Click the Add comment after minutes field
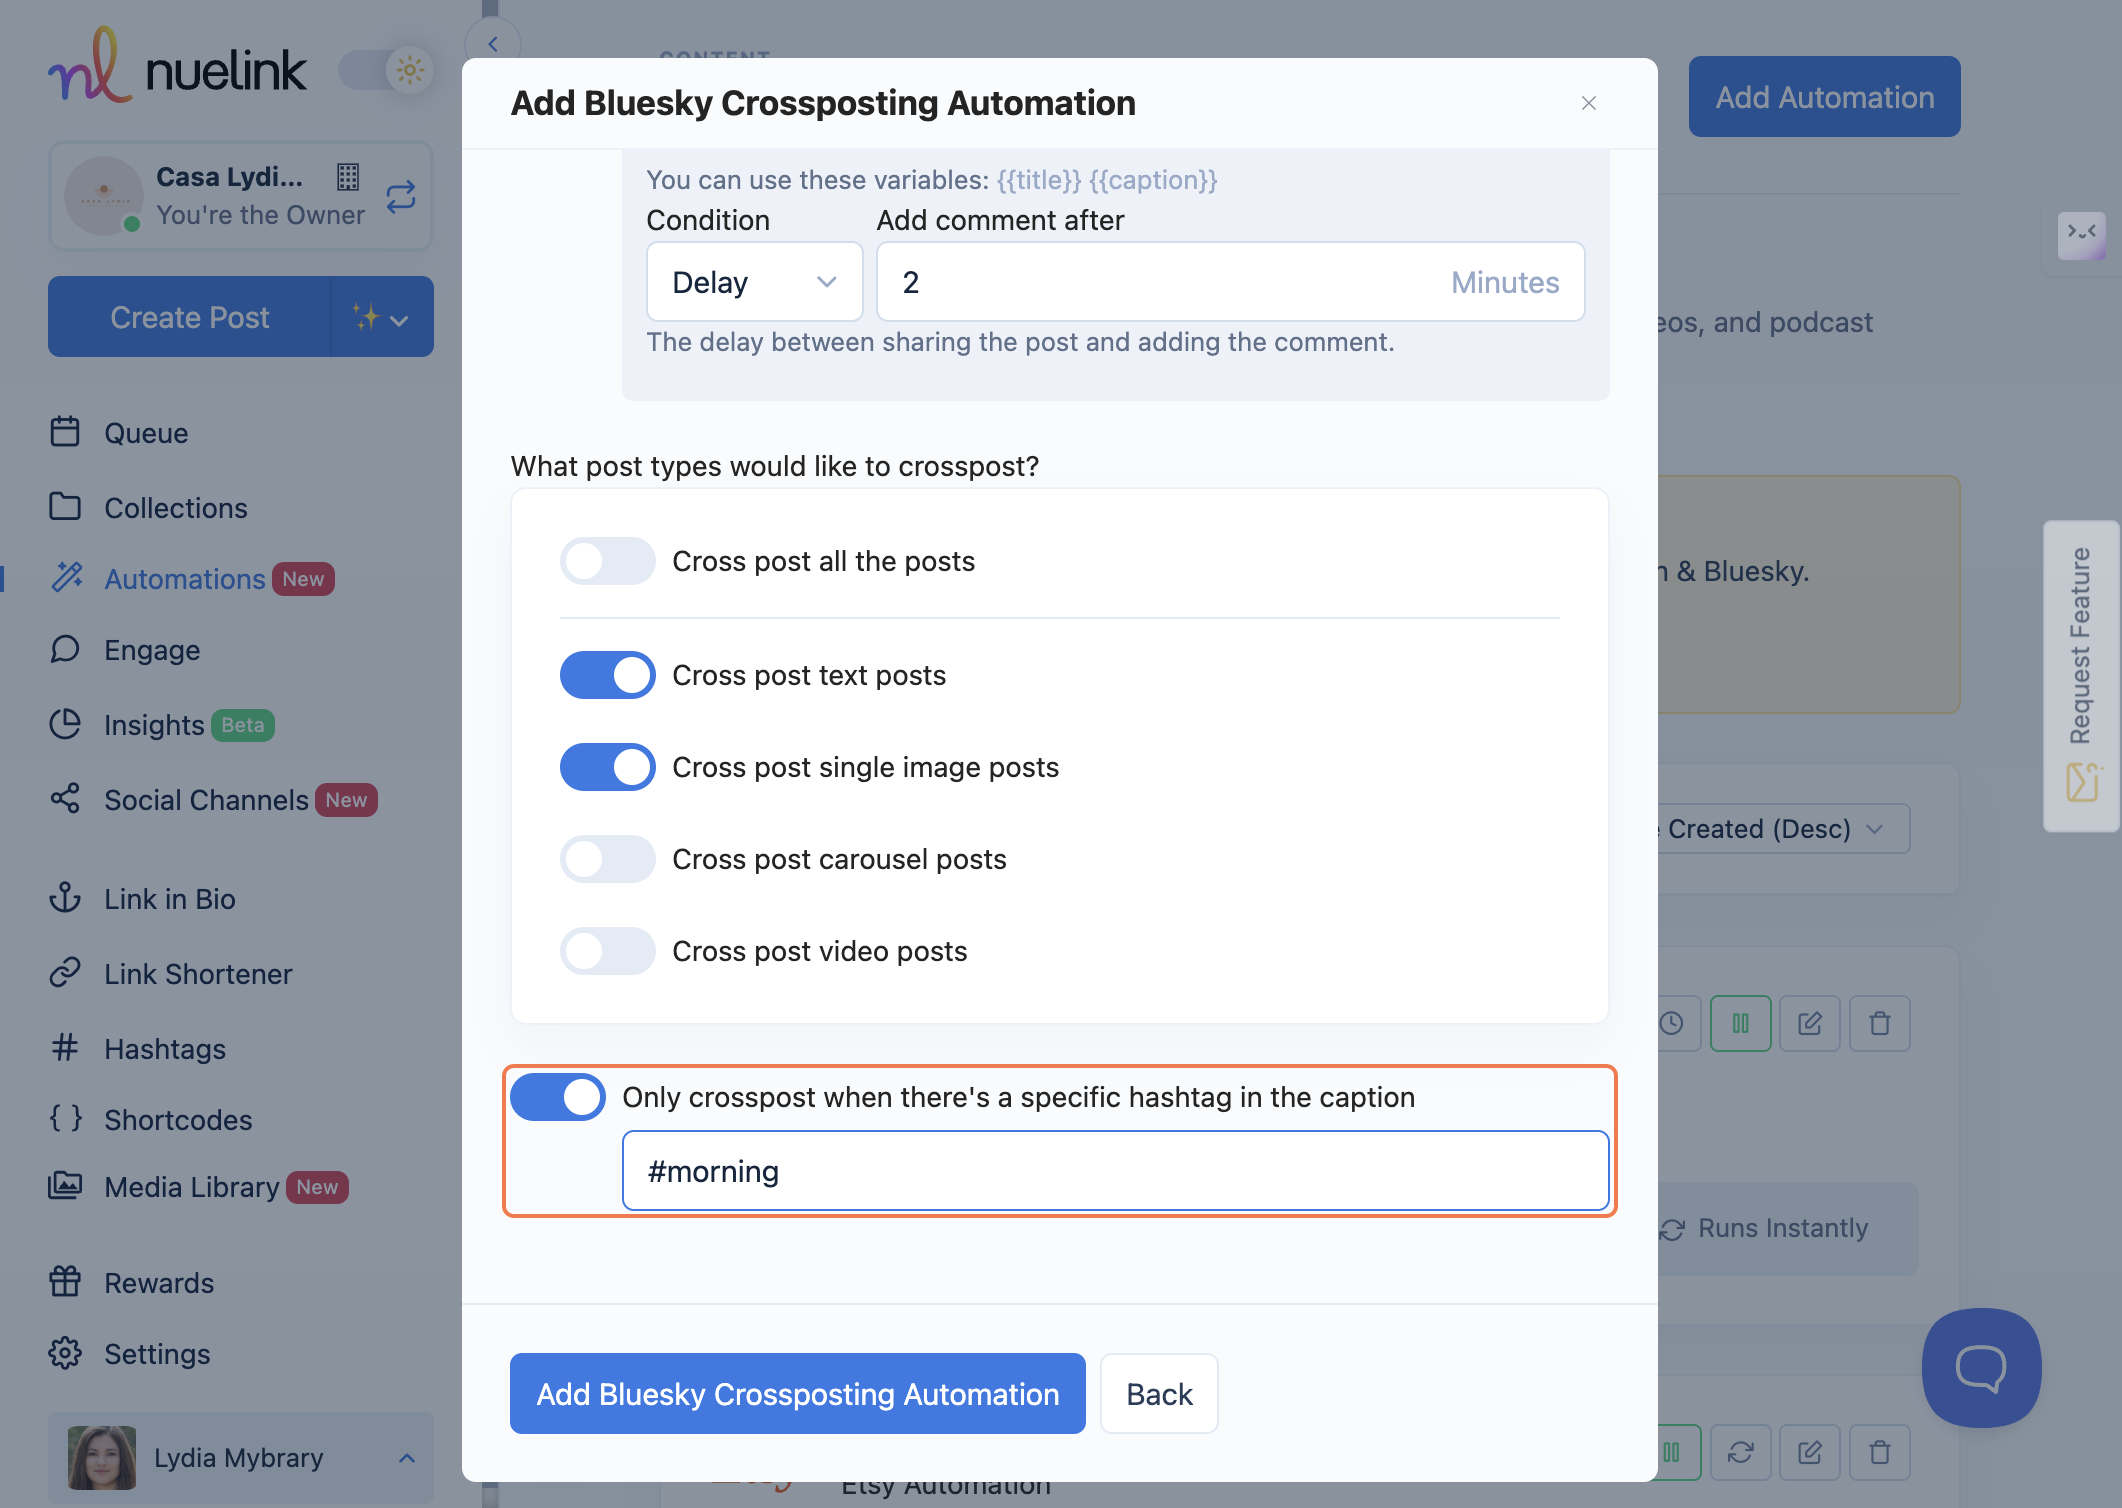The width and height of the screenshot is (2122, 1508). [1231, 282]
